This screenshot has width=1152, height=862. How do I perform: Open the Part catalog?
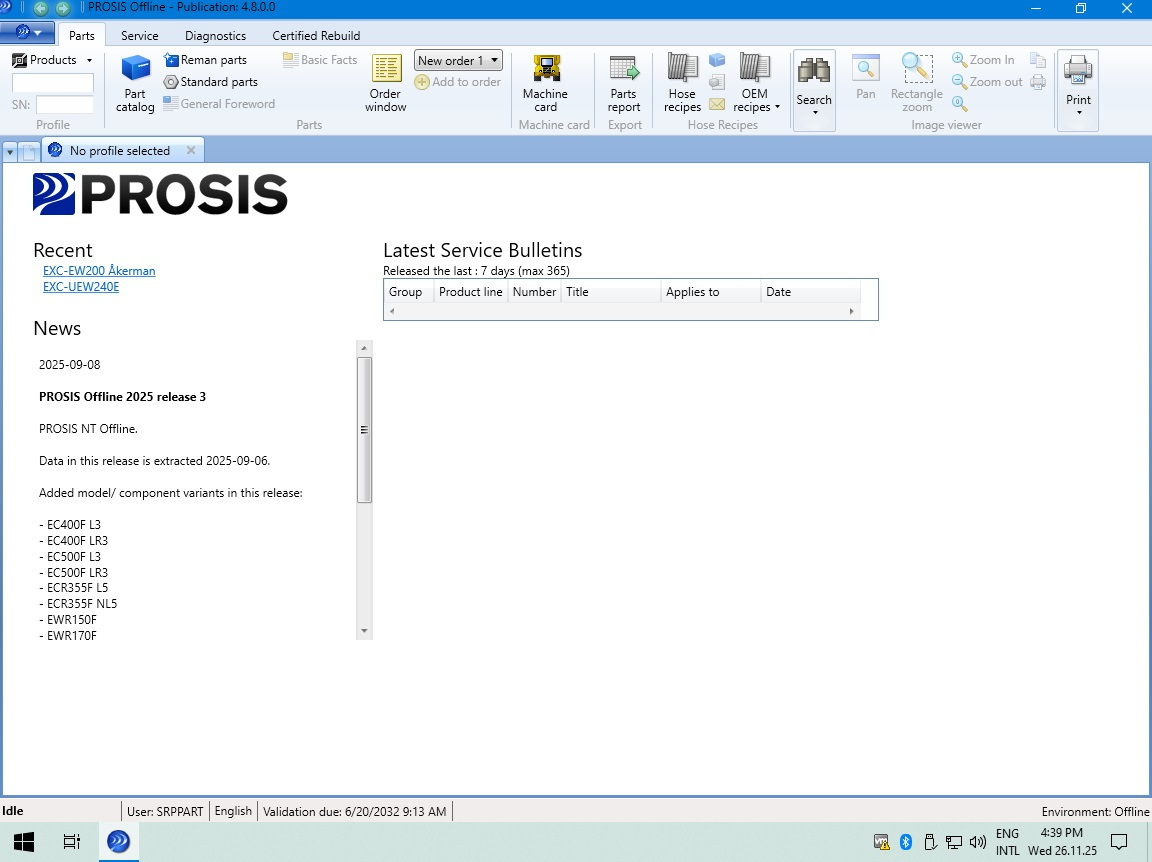click(x=135, y=82)
